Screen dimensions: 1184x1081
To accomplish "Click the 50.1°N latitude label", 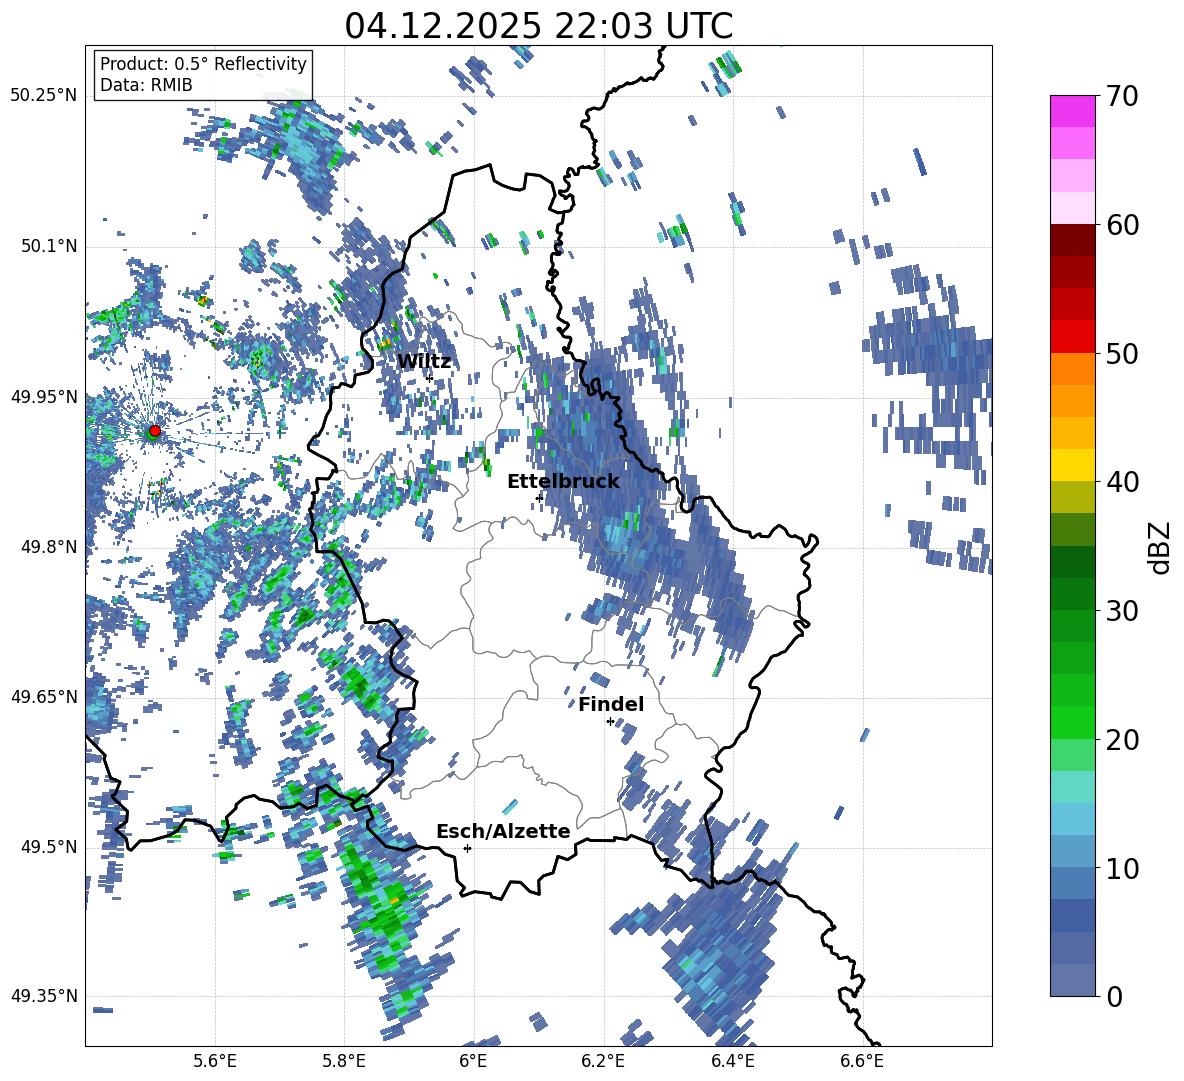I will pyautogui.click(x=48, y=247).
